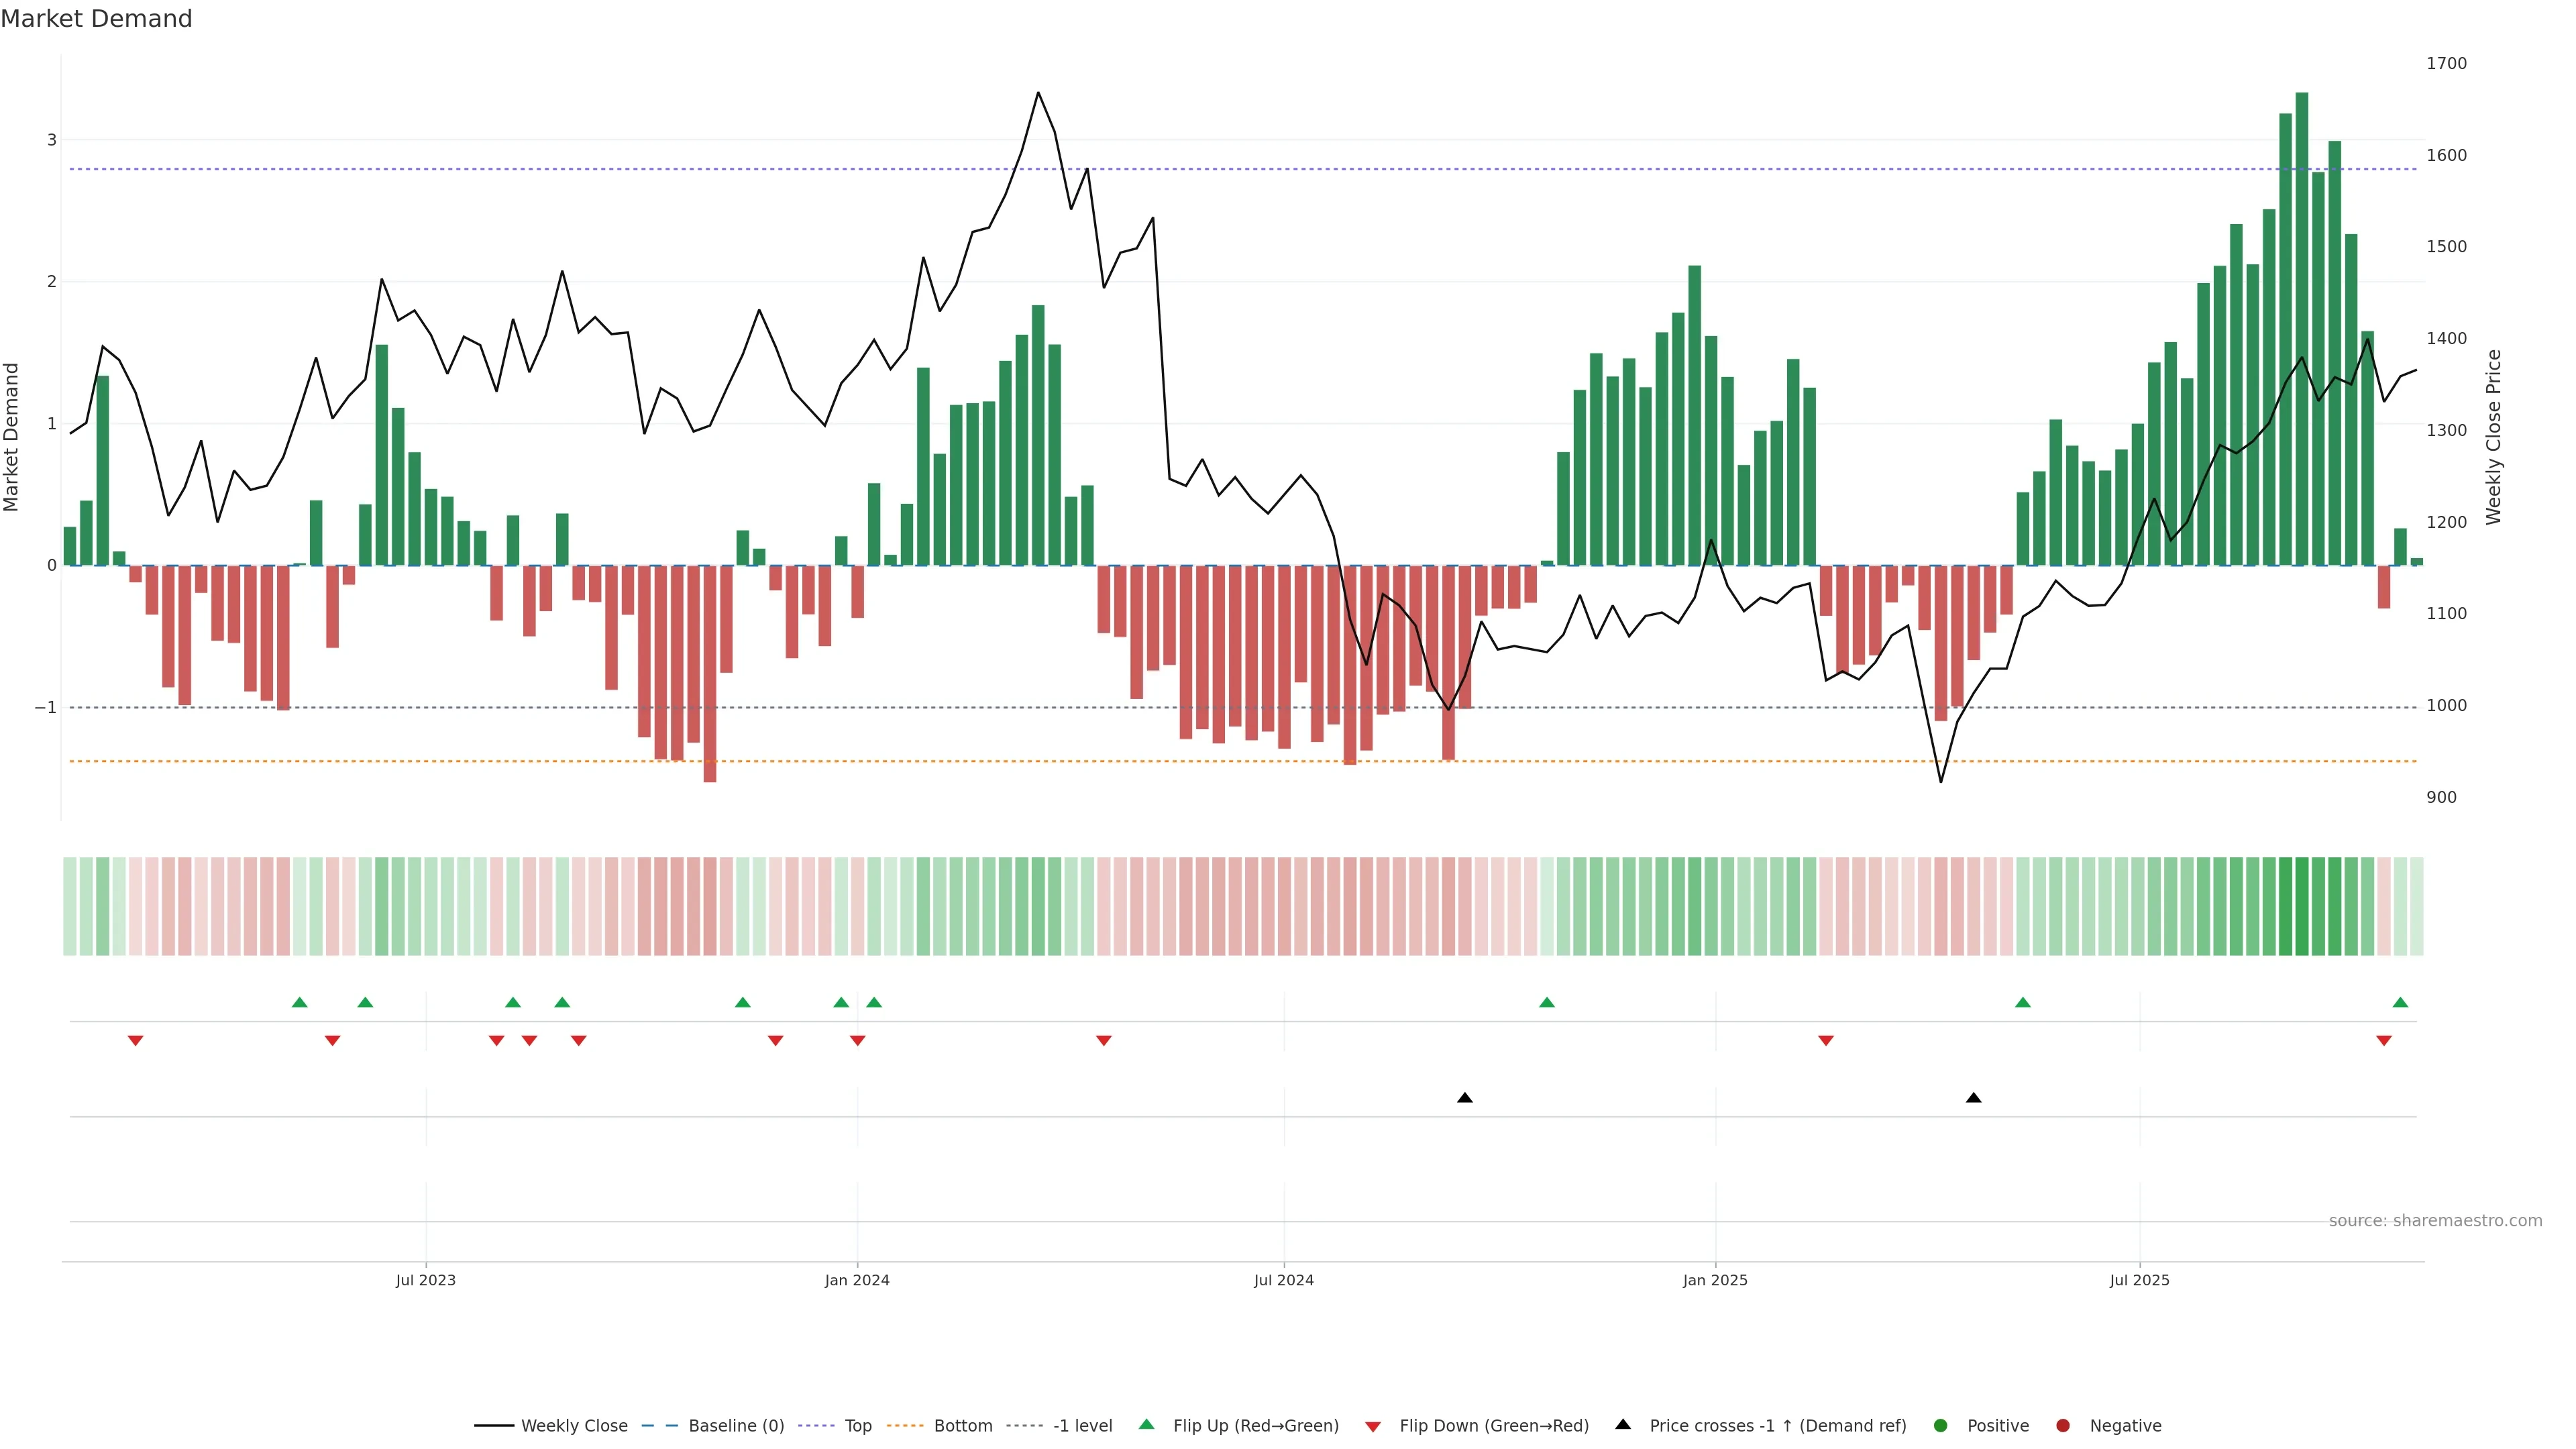
Task: Toggle the Weekly Close legend entry
Action: pos(574,1425)
